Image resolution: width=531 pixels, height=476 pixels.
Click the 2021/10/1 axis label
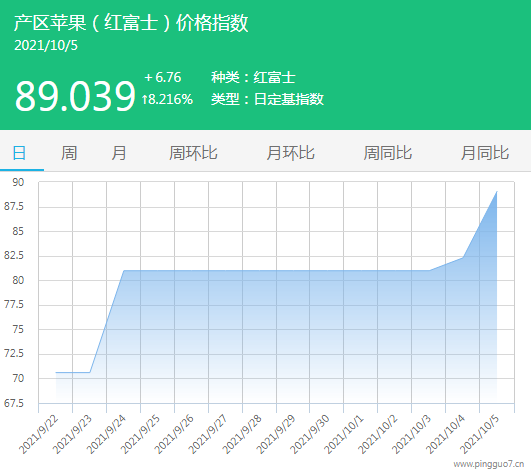coord(344,434)
